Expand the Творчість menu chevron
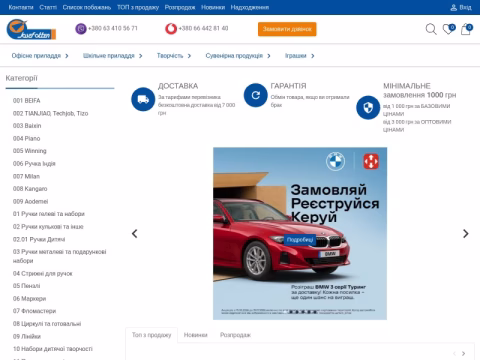Screen dimensions: 480x360 point(189,56)
